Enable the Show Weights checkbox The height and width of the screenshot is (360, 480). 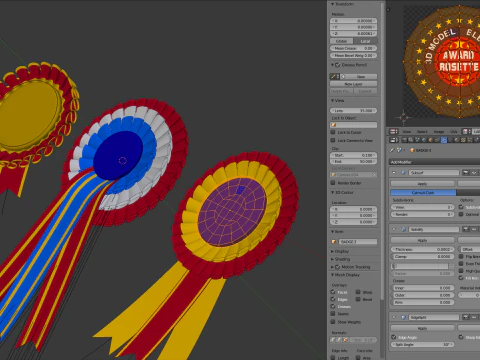coord(333,322)
